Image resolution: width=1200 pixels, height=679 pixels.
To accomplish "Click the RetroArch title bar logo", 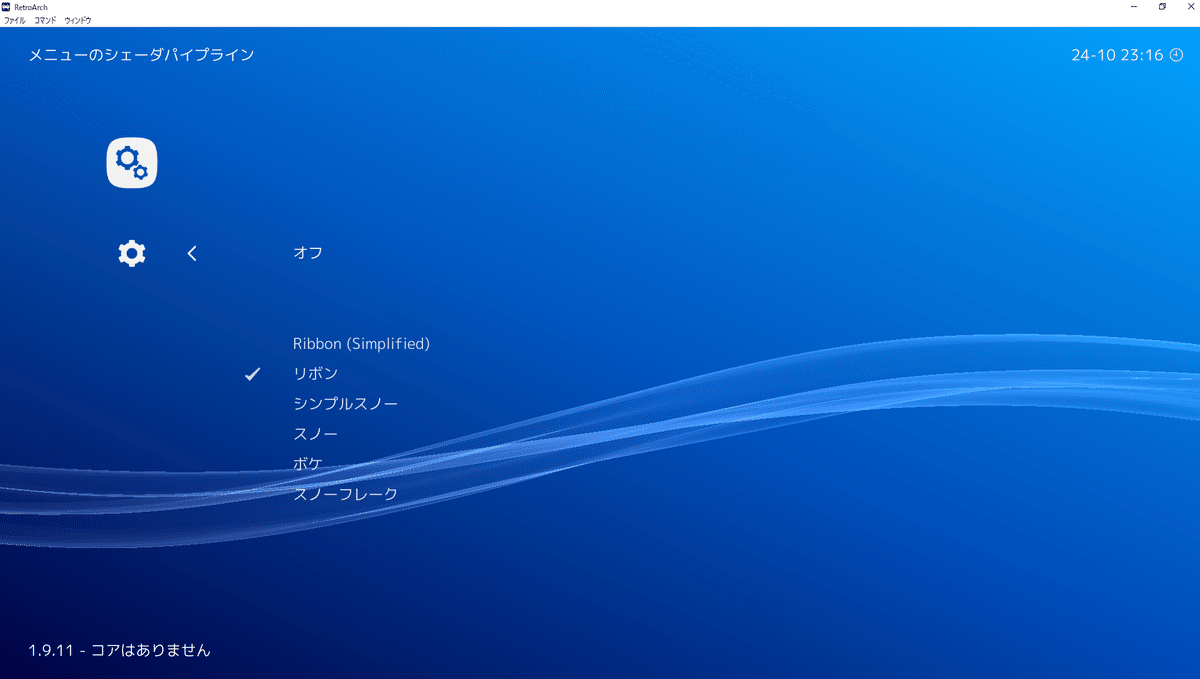I will point(7,6).
